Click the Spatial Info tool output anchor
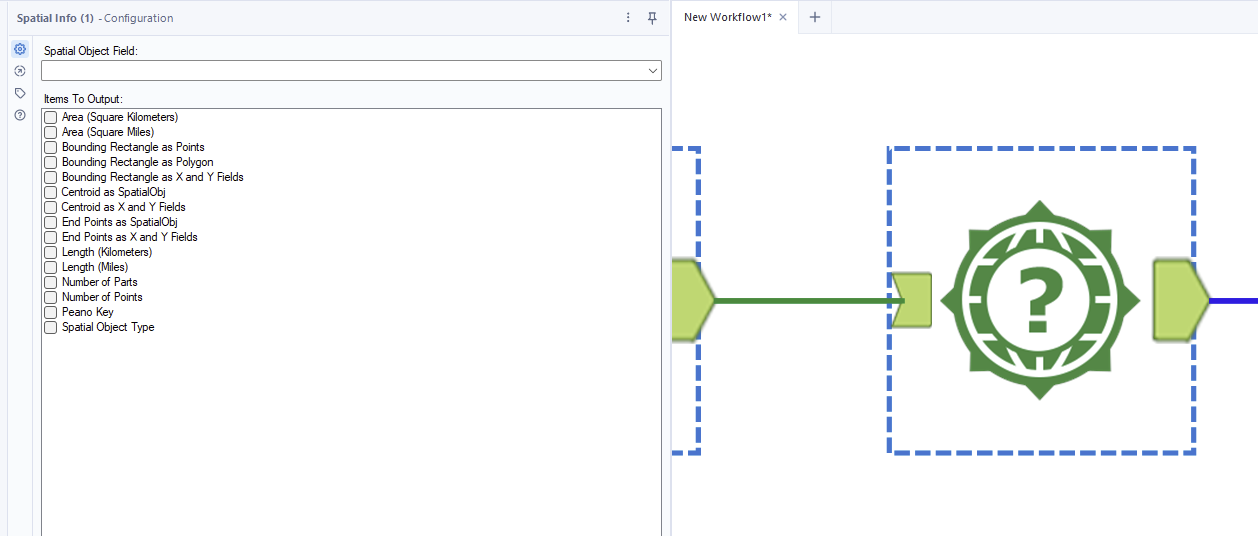 pyautogui.click(x=1181, y=300)
